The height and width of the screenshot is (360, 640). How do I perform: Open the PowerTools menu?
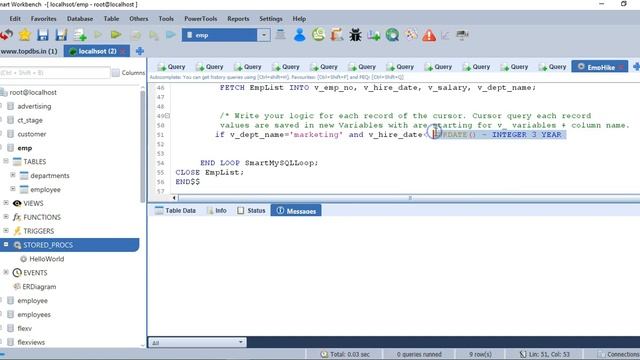click(x=200, y=19)
